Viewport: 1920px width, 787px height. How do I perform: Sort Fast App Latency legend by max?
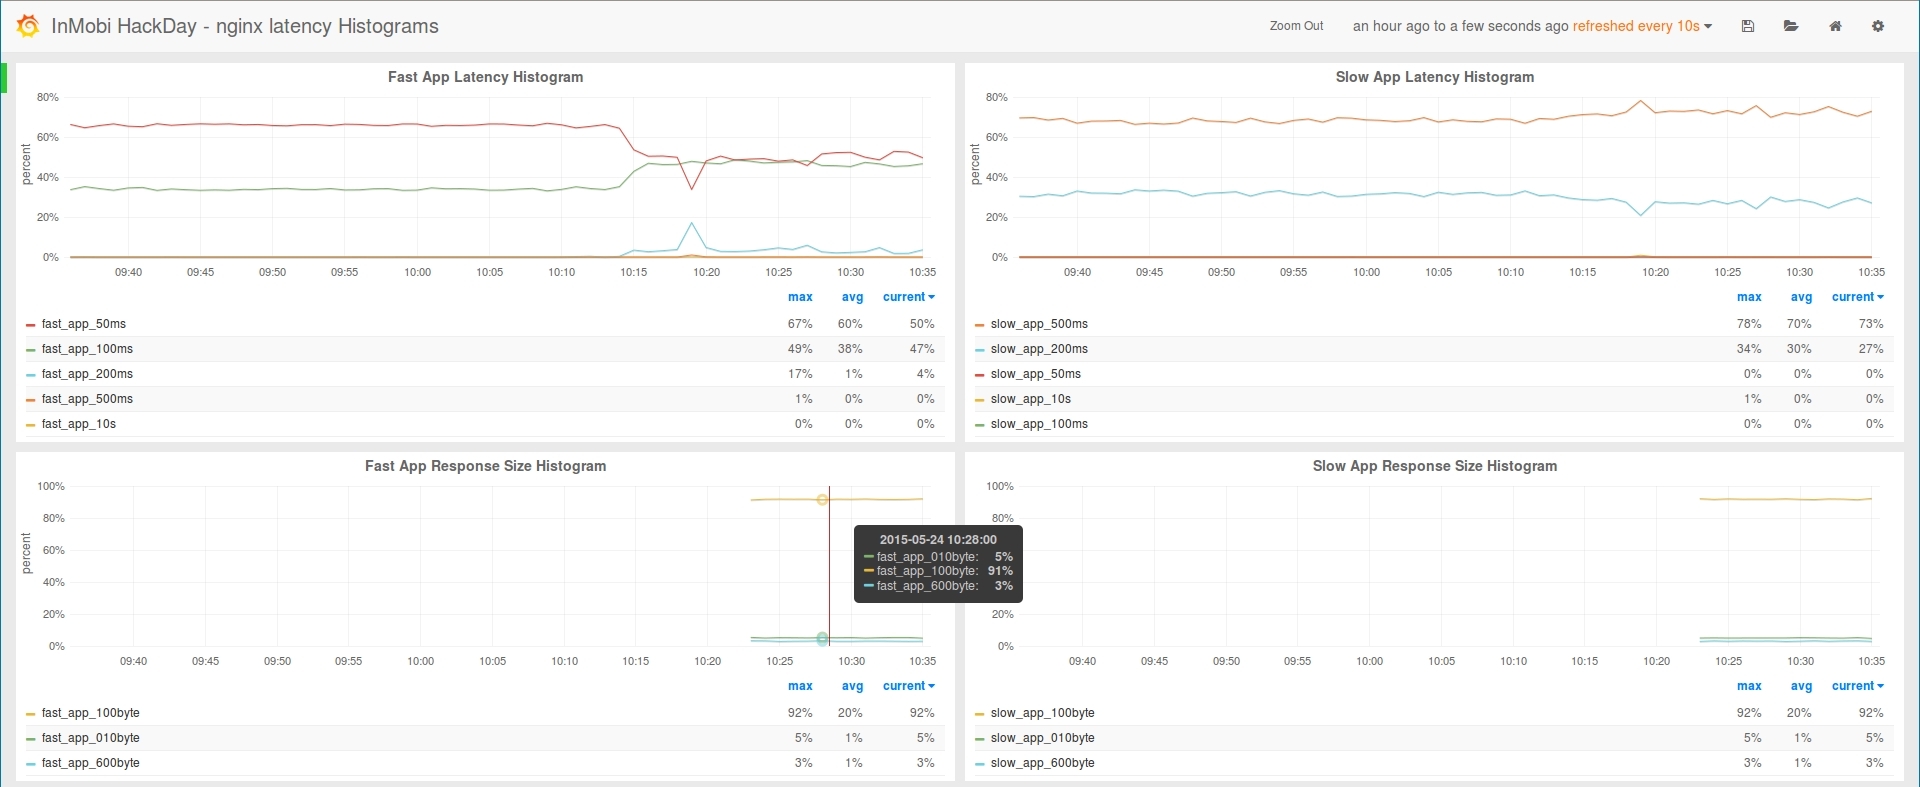pos(800,297)
